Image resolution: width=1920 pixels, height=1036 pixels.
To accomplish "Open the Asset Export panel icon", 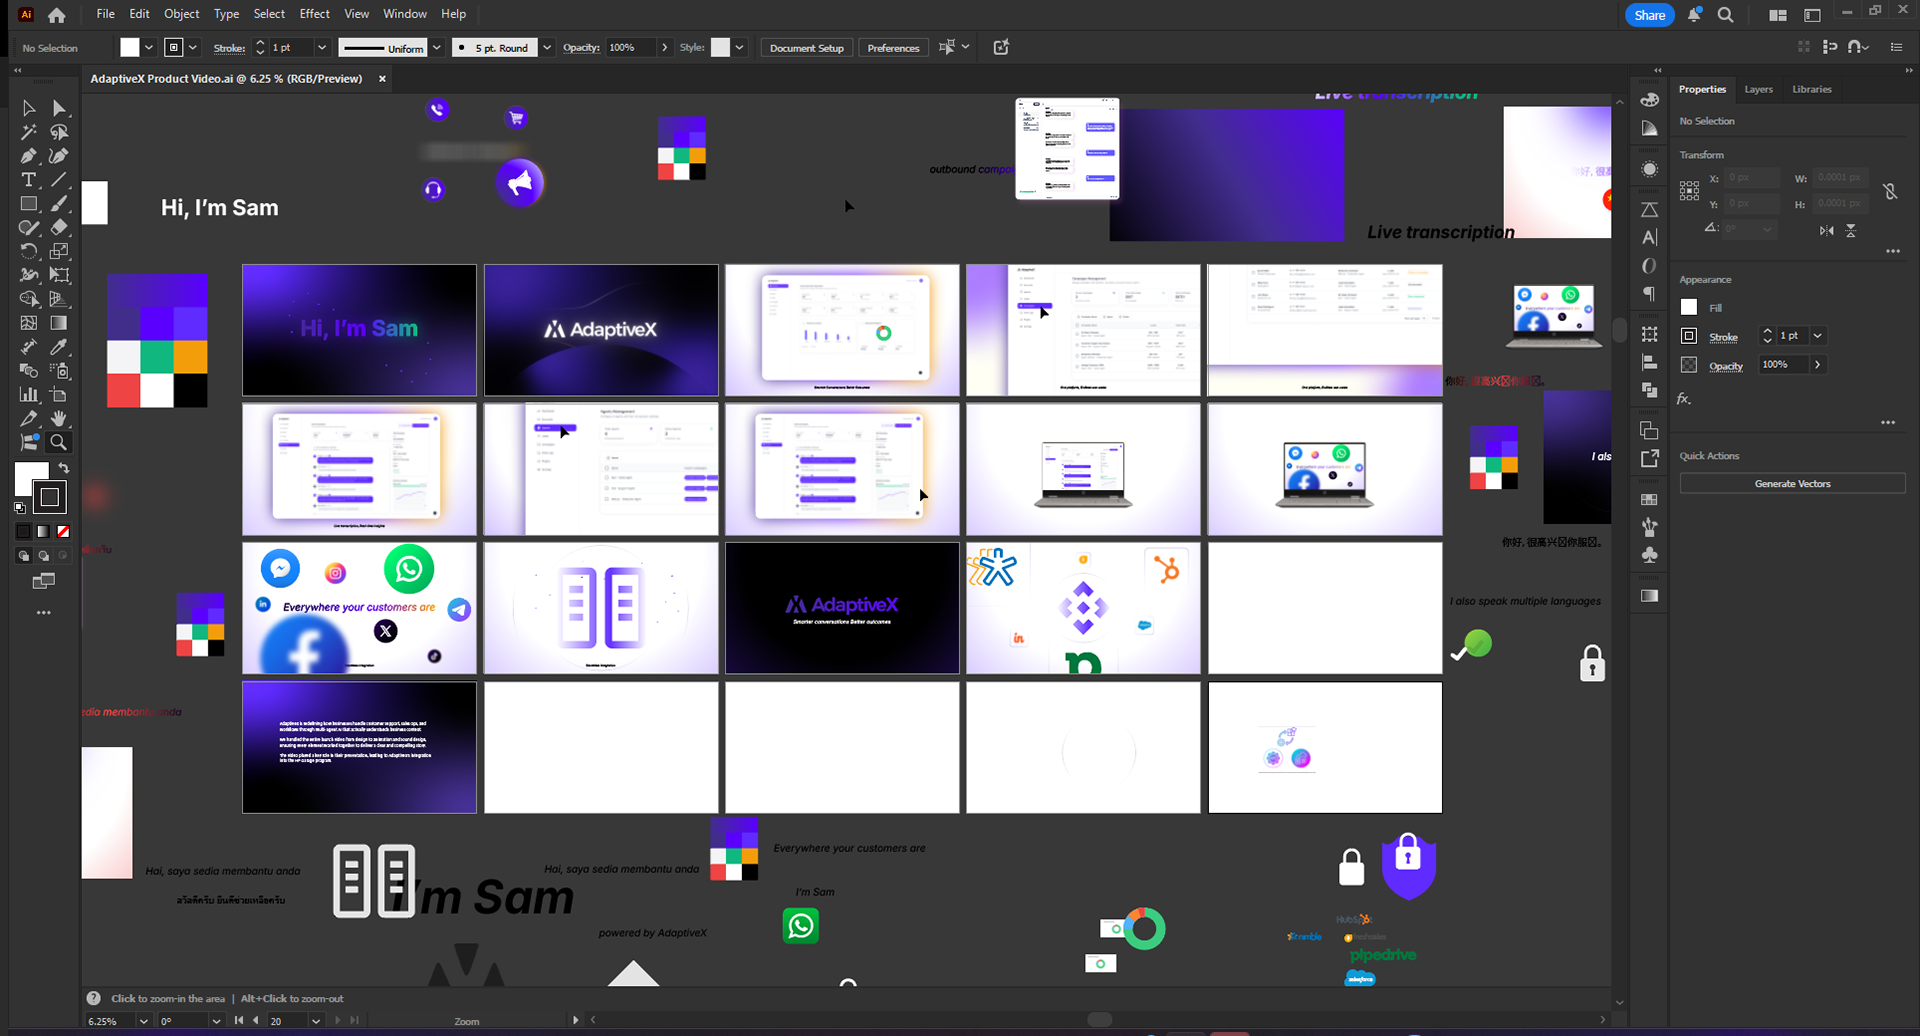I will (x=1650, y=459).
